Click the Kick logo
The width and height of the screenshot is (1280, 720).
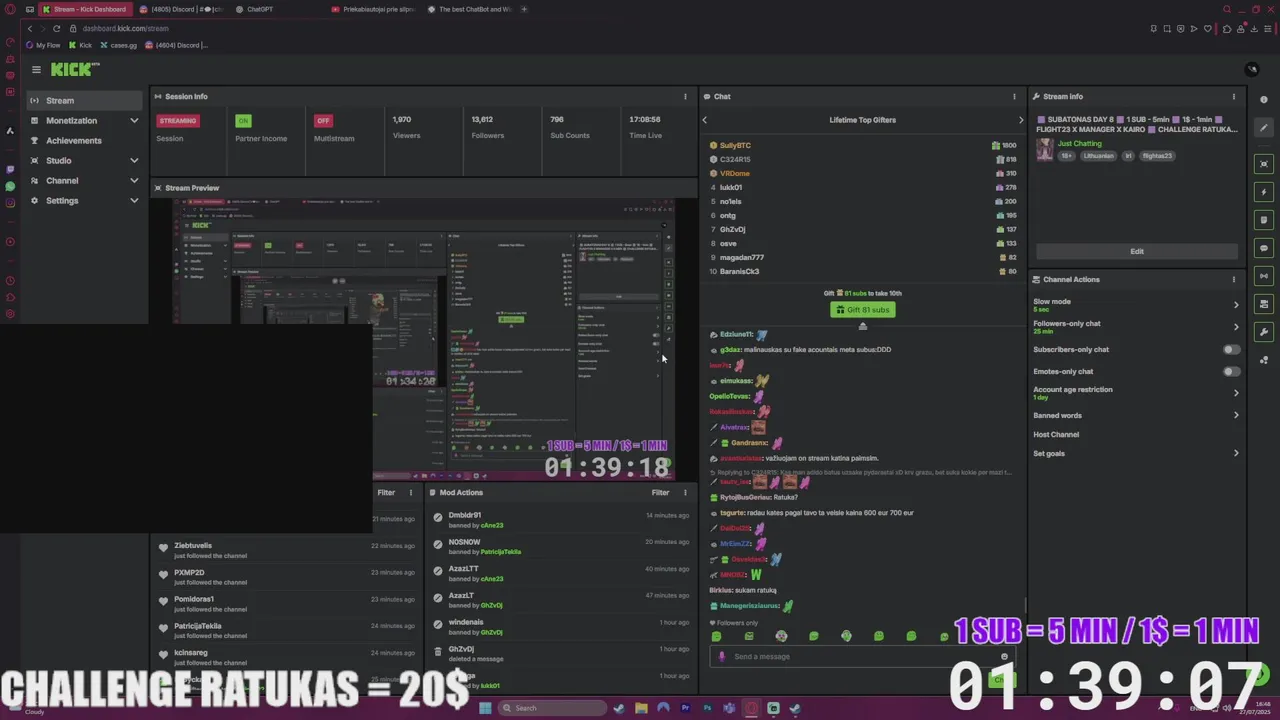(75, 69)
